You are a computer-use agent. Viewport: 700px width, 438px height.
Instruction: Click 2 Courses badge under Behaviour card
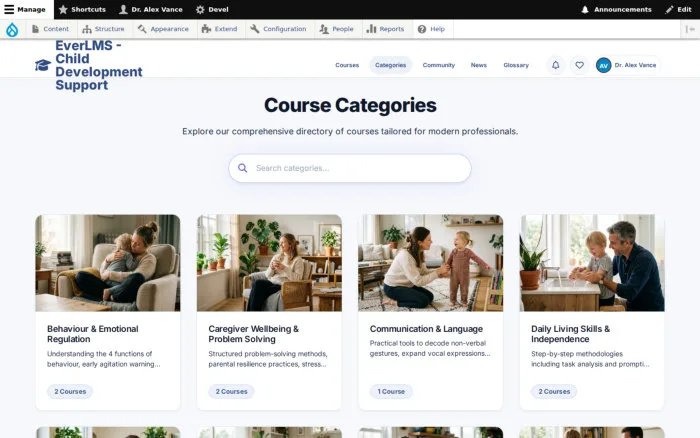(x=70, y=392)
